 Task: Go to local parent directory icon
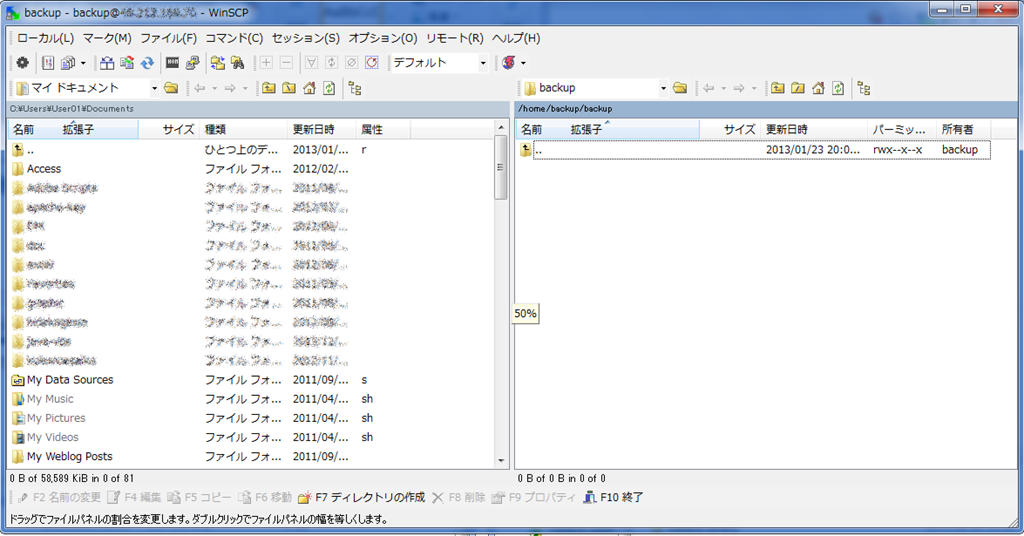pyautogui.click(x=269, y=87)
